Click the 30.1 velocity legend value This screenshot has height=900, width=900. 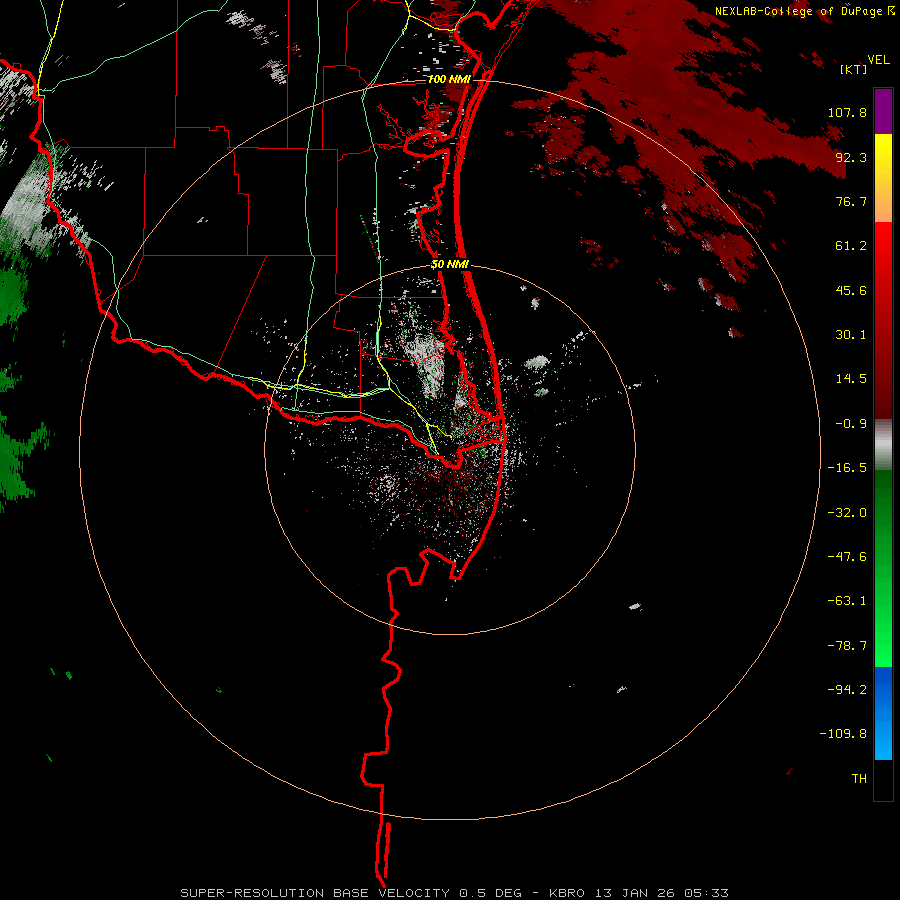[x=851, y=335]
